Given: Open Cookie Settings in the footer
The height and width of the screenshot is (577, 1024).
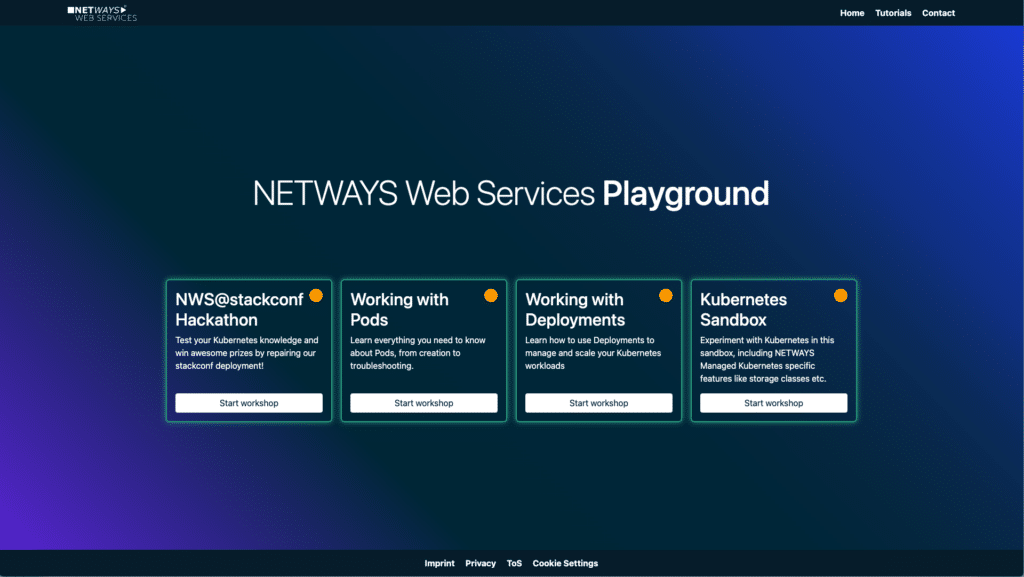Looking at the screenshot, I should coord(565,563).
